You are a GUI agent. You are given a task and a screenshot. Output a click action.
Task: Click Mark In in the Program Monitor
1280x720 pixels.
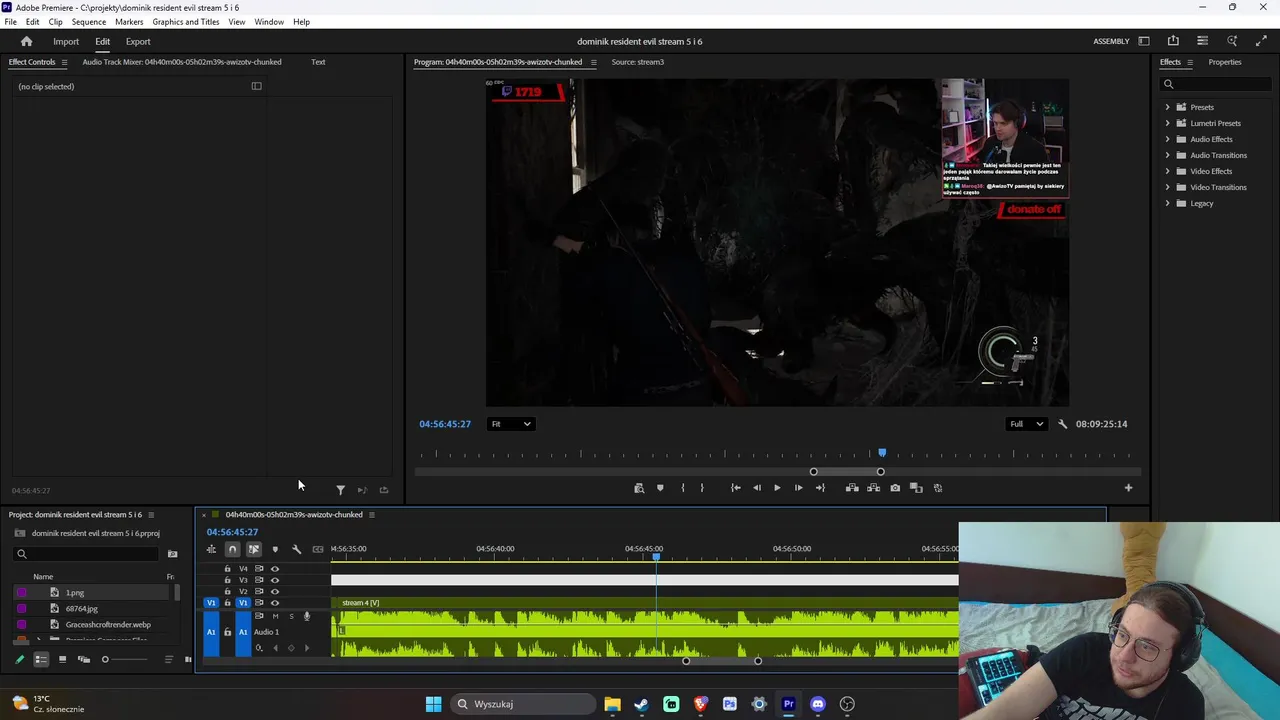683,488
